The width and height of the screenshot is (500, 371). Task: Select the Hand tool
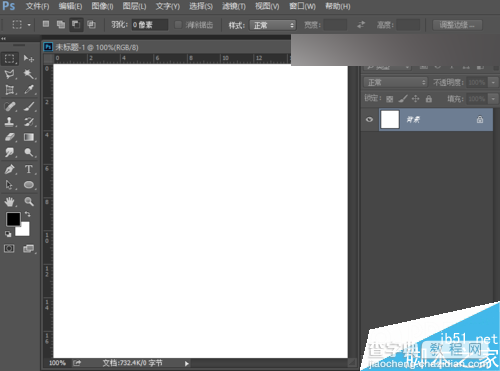click(x=9, y=201)
